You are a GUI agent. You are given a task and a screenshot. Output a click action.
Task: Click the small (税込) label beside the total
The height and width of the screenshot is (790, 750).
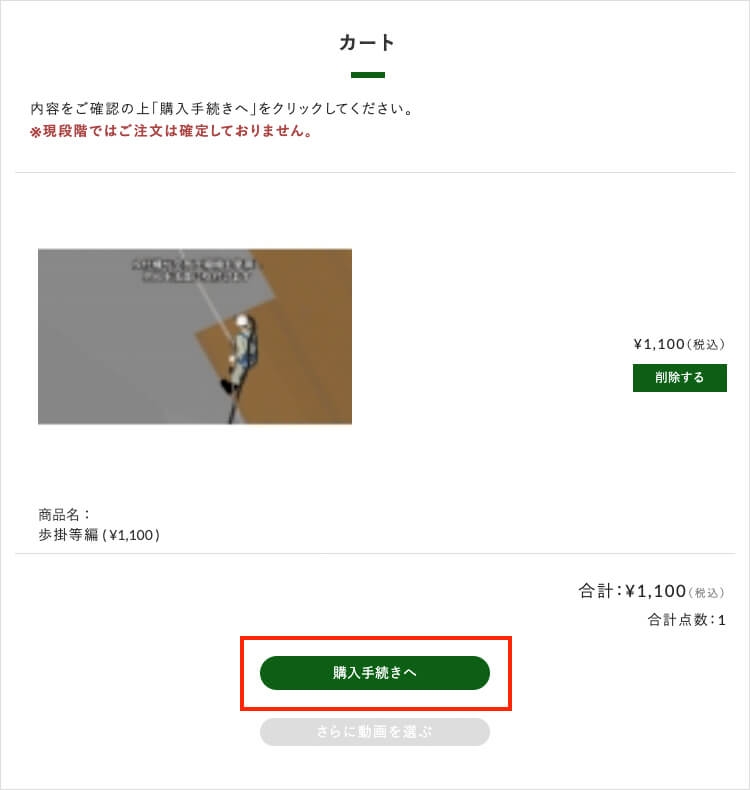point(706,592)
